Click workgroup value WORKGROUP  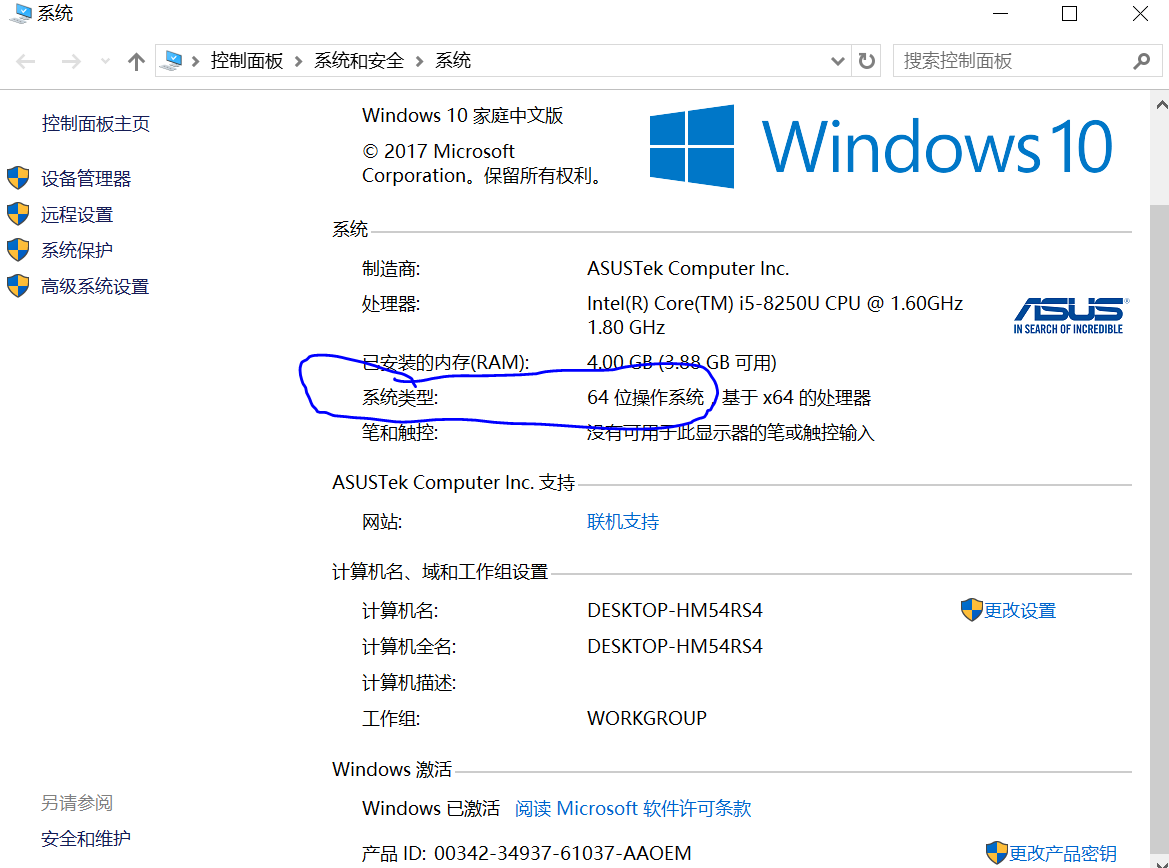click(x=646, y=718)
